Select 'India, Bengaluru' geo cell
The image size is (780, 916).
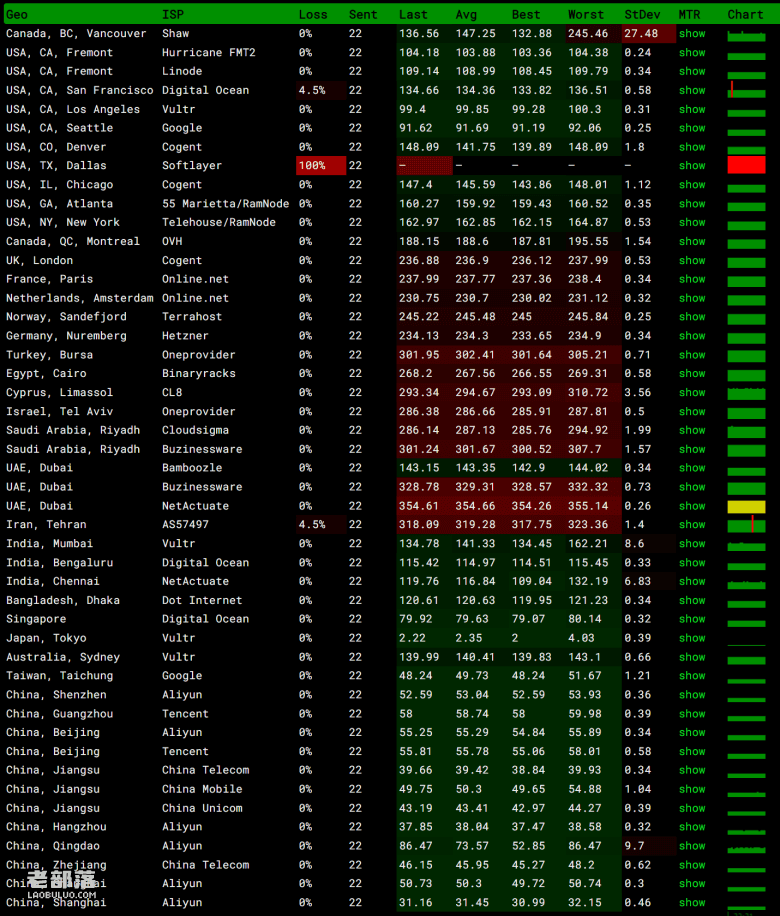60,563
